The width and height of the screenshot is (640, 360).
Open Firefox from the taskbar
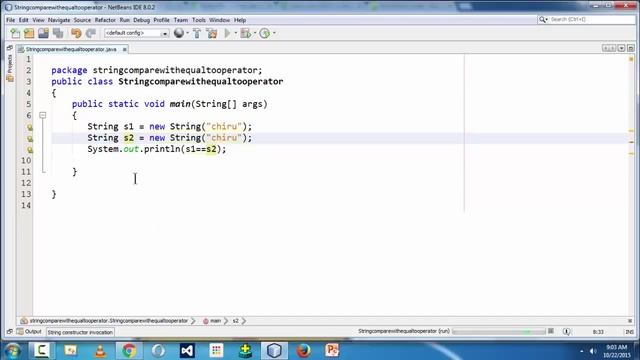click(x=303, y=351)
